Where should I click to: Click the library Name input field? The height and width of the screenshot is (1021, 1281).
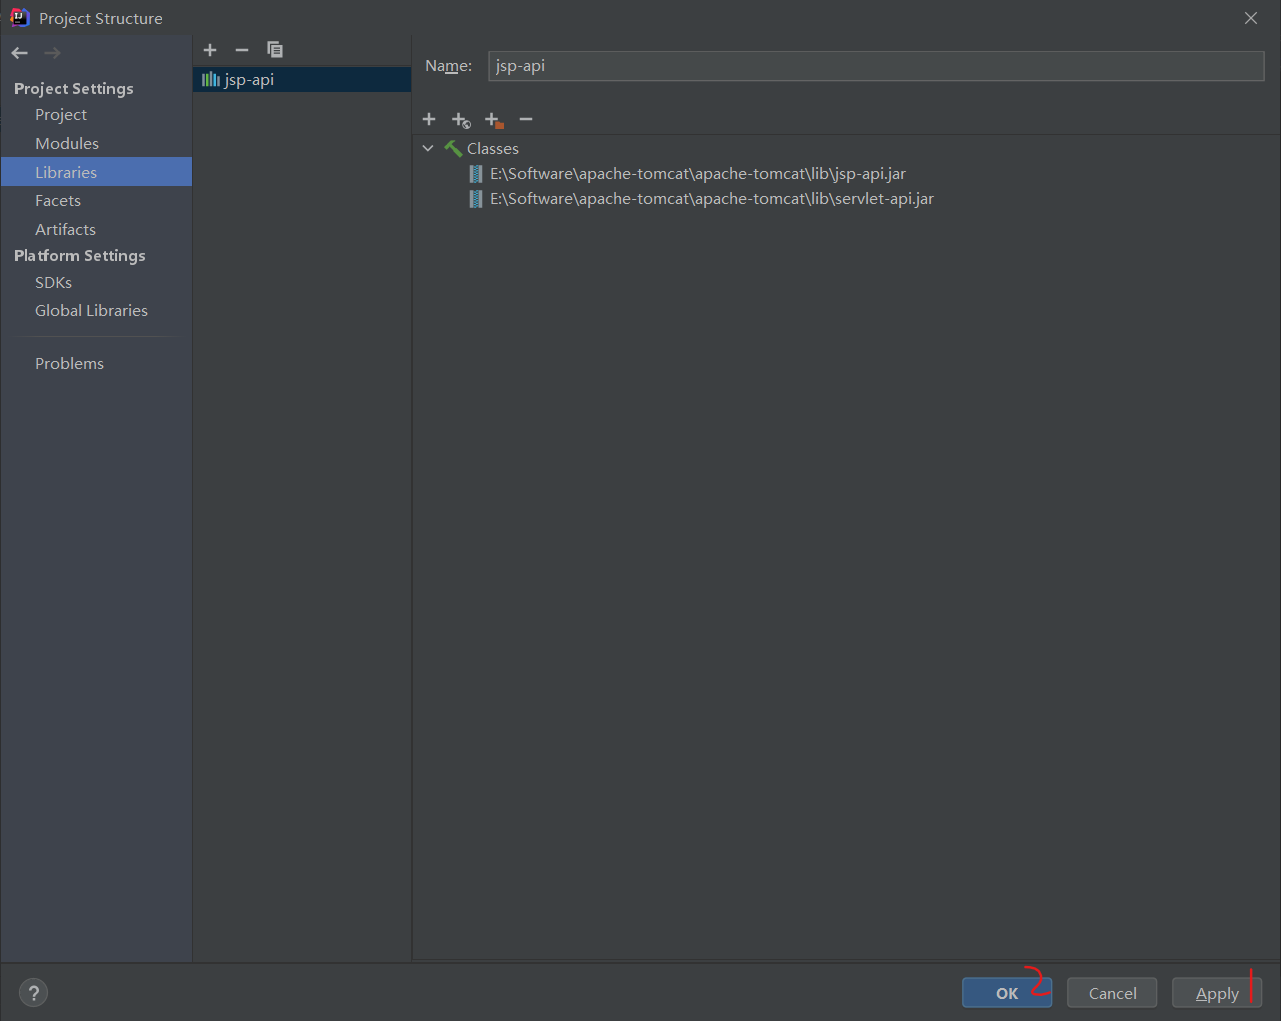(876, 66)
